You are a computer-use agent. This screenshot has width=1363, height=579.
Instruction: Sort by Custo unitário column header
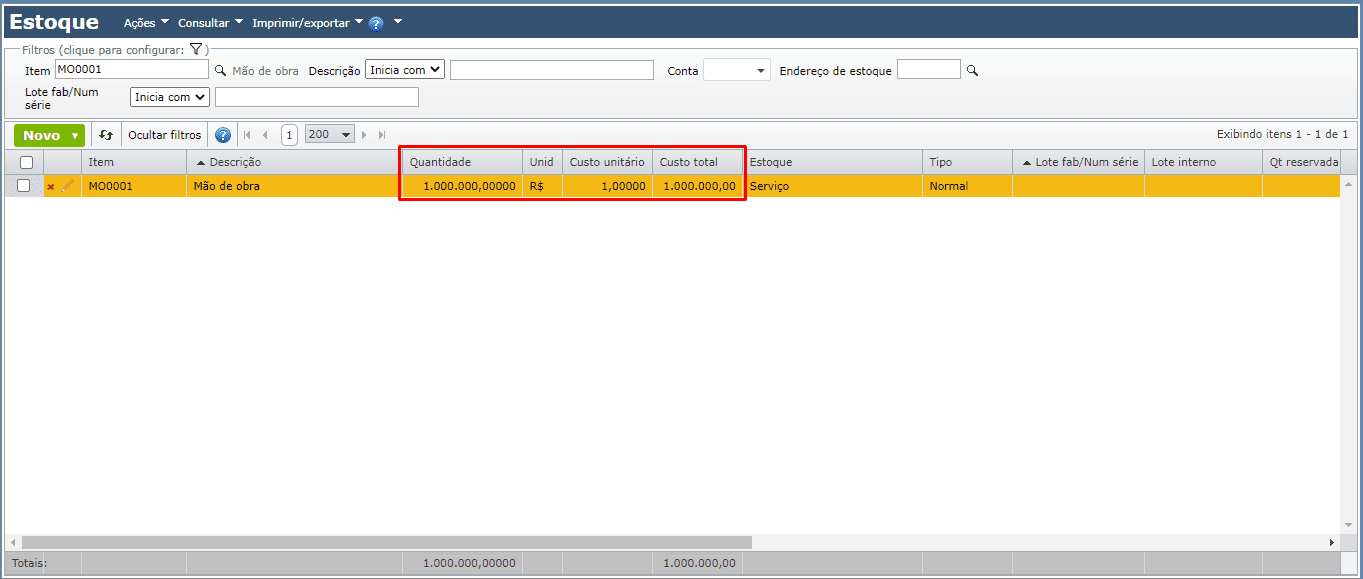point(607,162)
